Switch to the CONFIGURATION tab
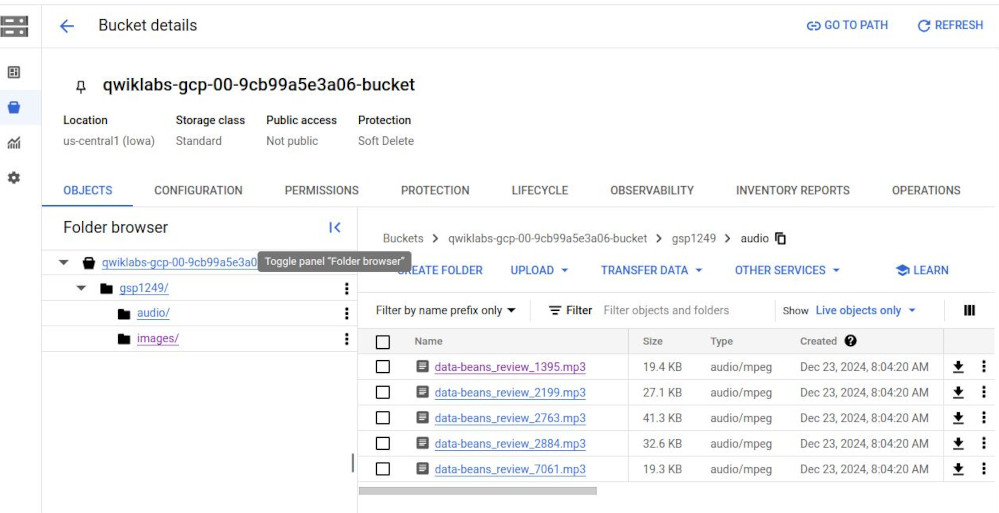999x513 pixels. [x=198, y=190]
